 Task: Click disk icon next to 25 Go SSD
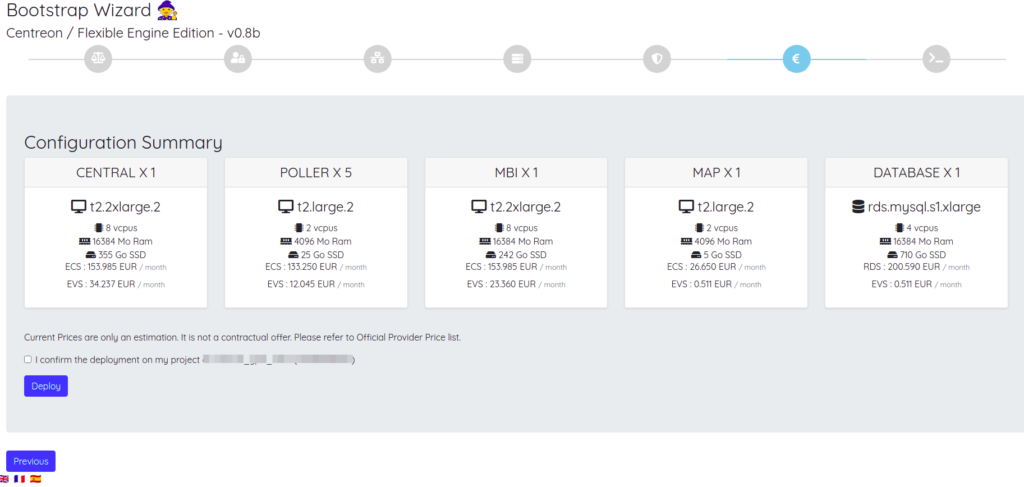tap(293, 255)
